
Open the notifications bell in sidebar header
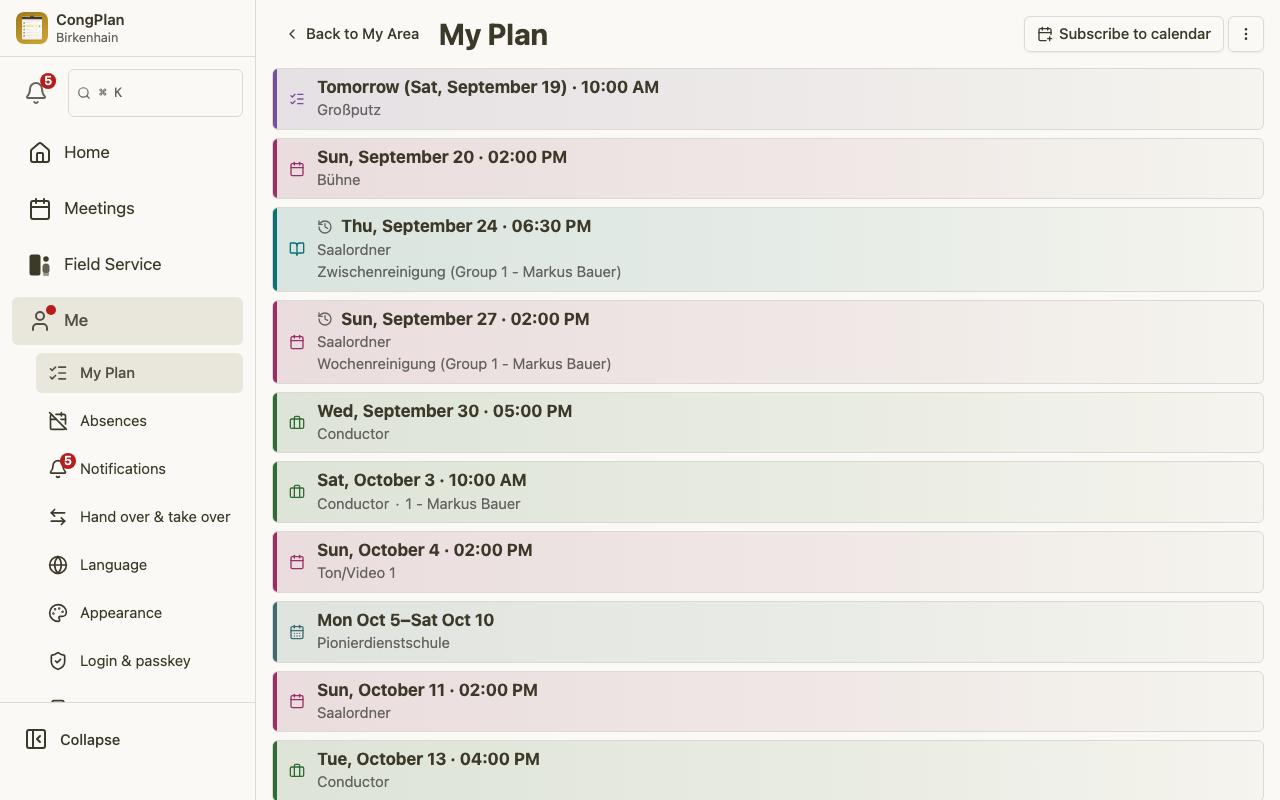36,93
